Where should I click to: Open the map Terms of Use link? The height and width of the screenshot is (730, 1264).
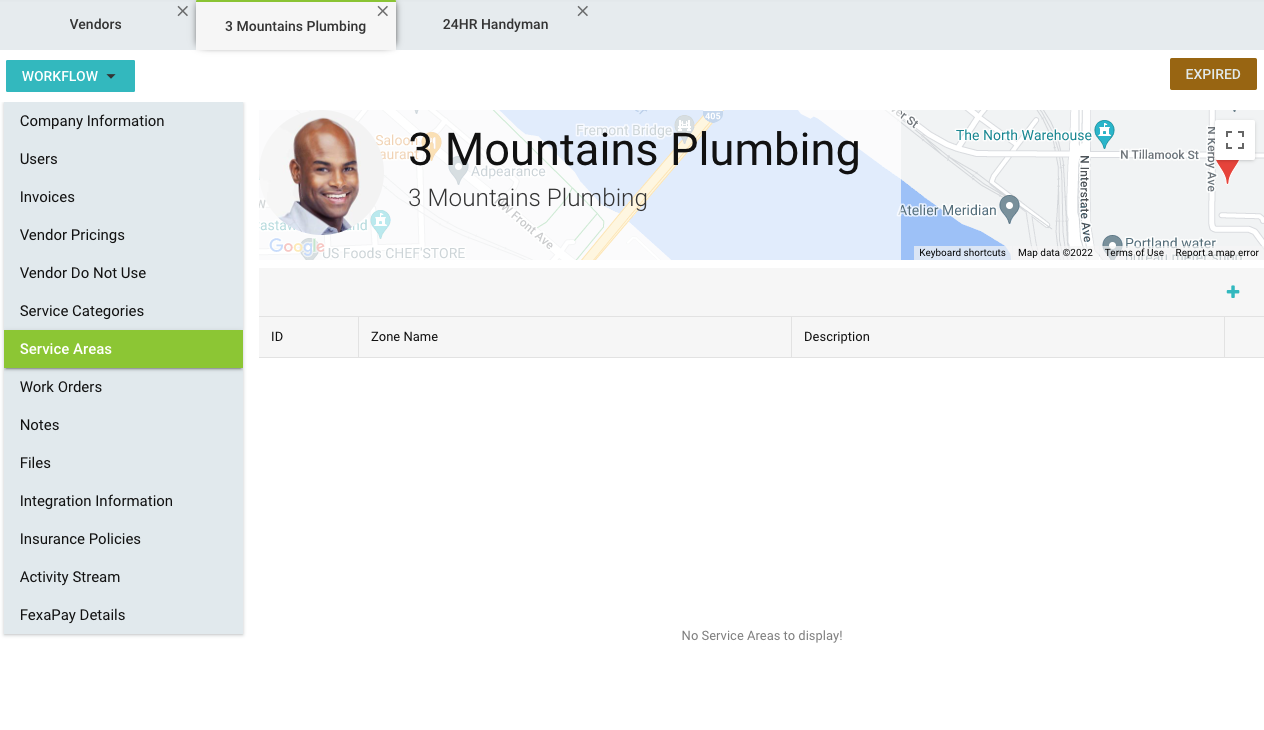coord(1133,253)
